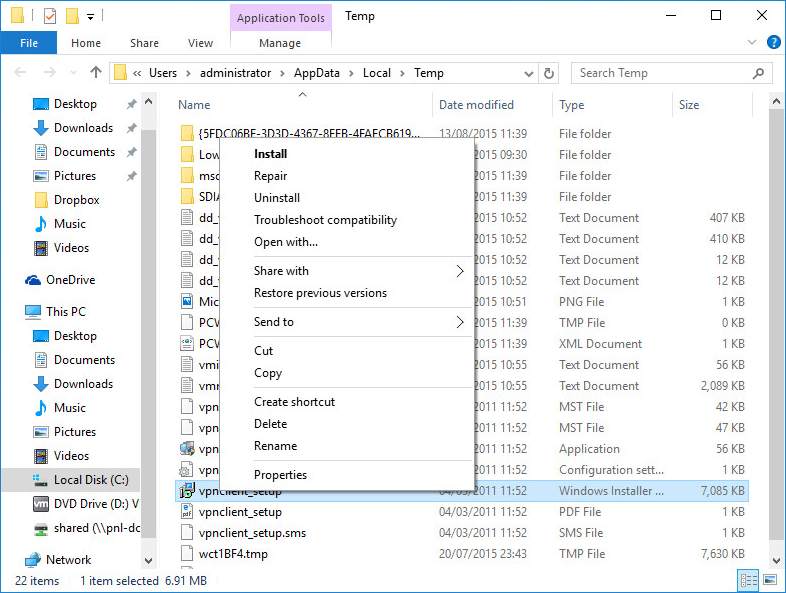Expand the ribbon with the chevron
Screen dimensions: 786x593
(751, 42)
